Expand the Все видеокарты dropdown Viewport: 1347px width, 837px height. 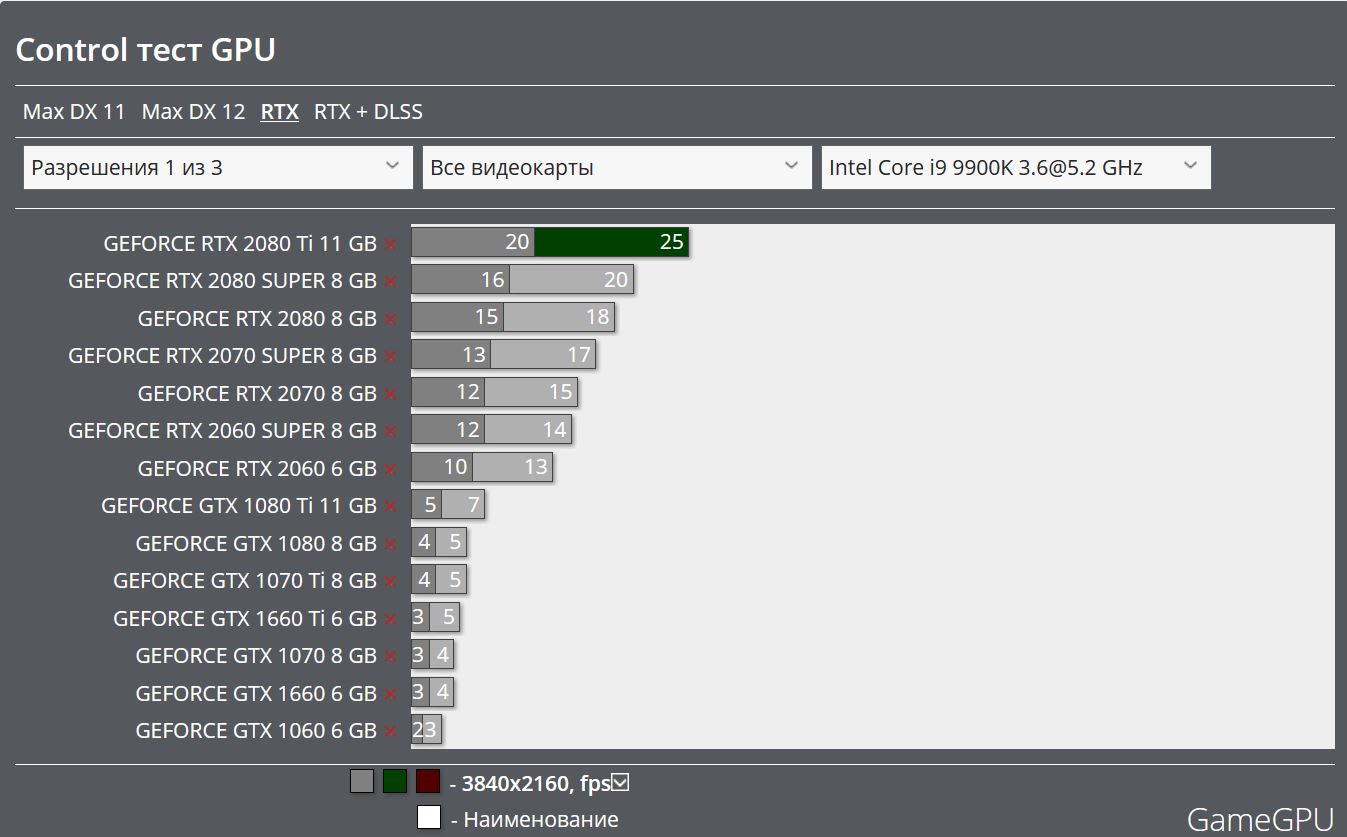pos(616,168)
